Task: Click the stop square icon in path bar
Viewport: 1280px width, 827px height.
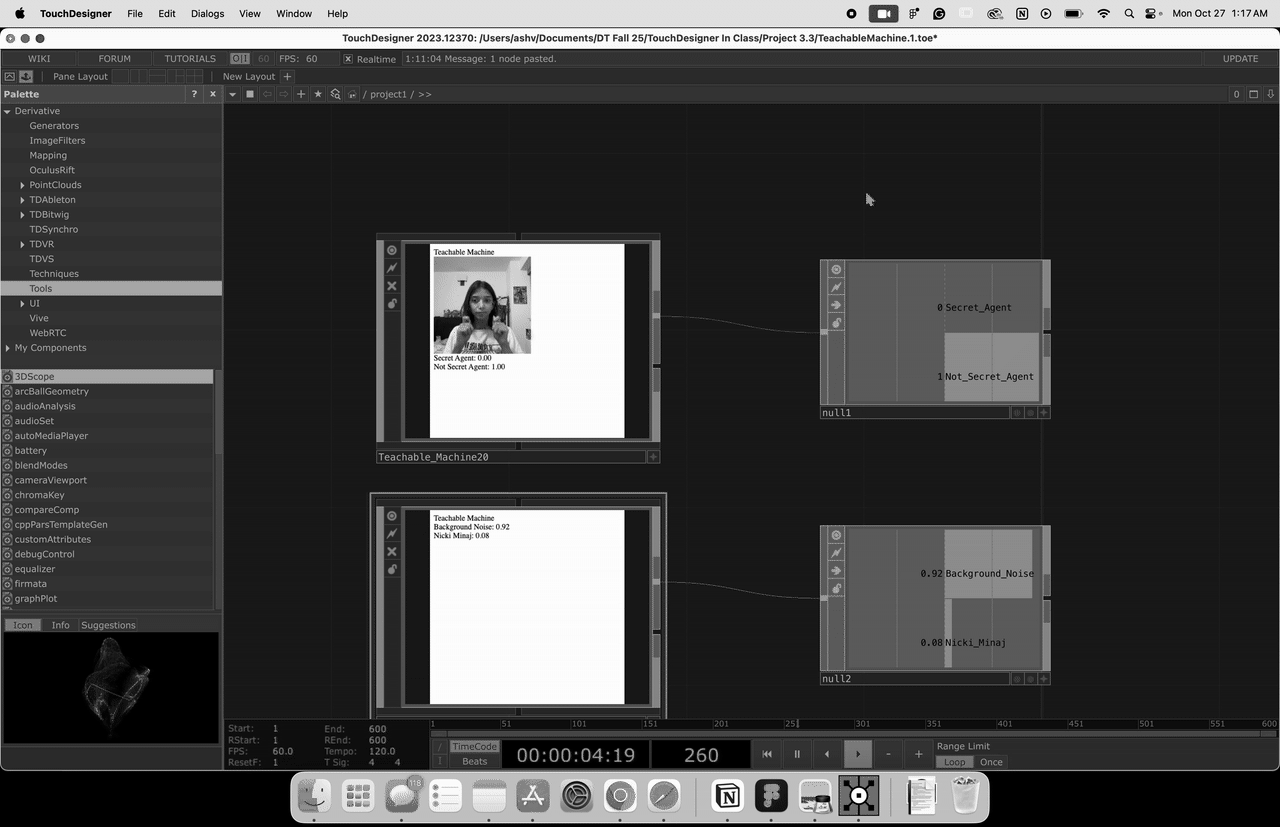Action: [250, 94]
